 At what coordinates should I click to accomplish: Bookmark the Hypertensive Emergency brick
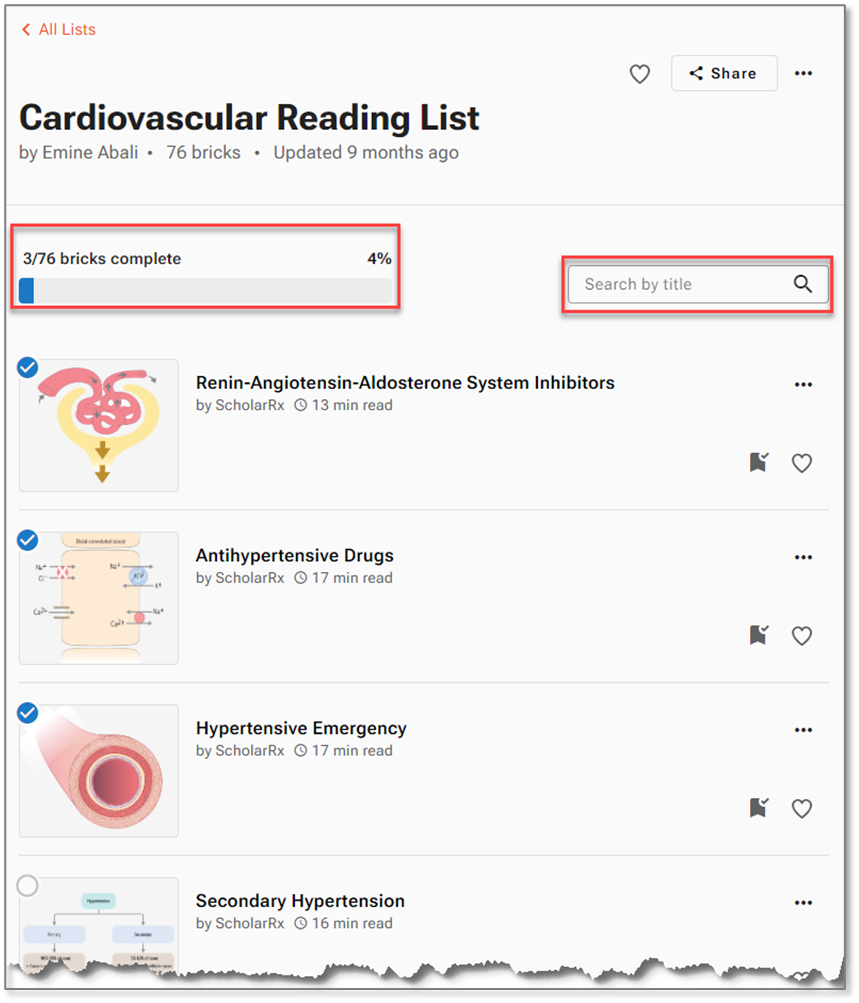click(760, 808)
